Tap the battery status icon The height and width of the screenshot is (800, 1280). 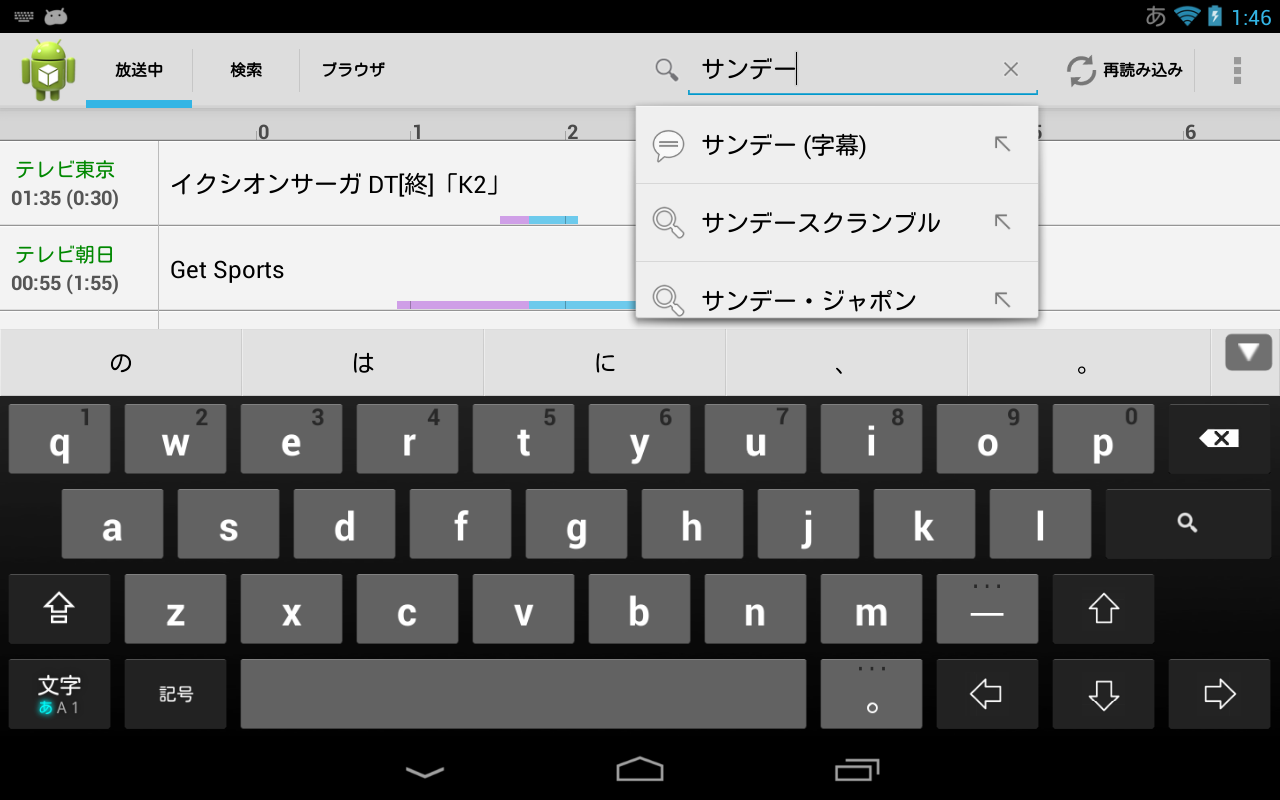[x=1215, y=16]
